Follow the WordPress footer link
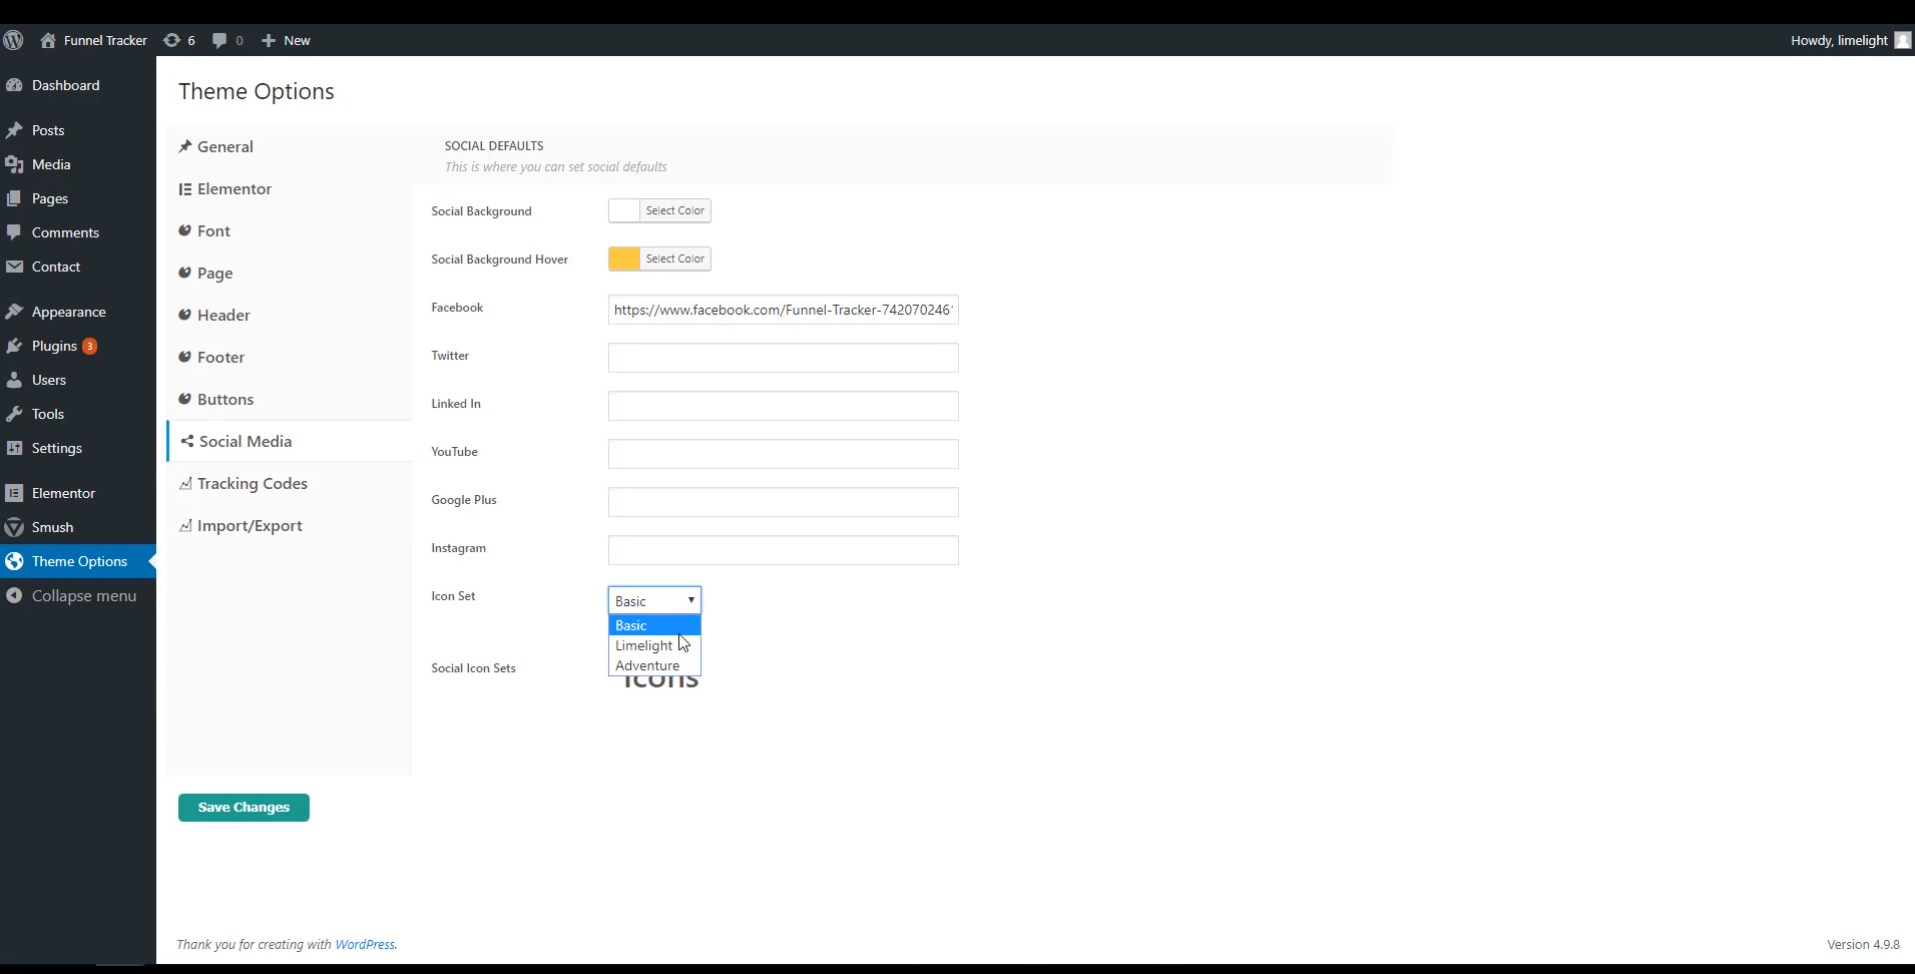Screen dimensions: 1915x974 [364, 945]
